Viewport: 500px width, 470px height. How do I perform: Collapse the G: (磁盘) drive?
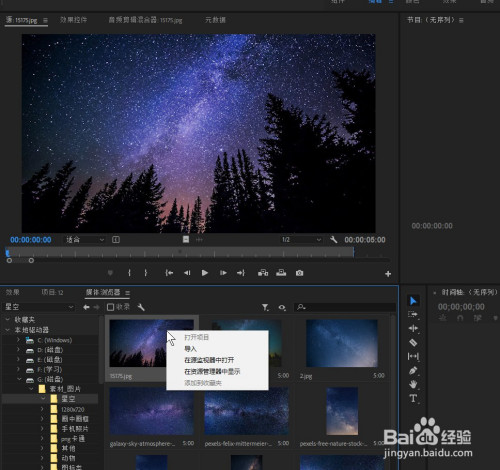19,379
